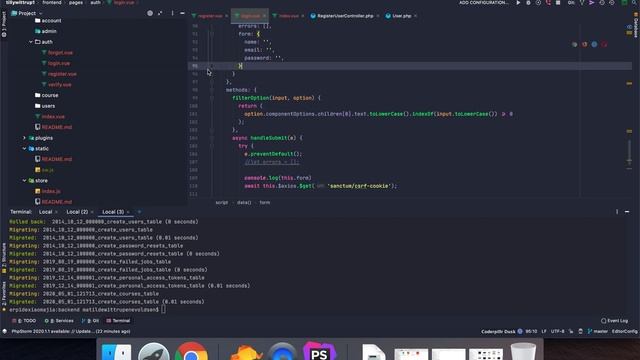Open terminal panel options menu icon
Image resolution: width=640 pixels, height=360 pixels.
tap(617, 212)
